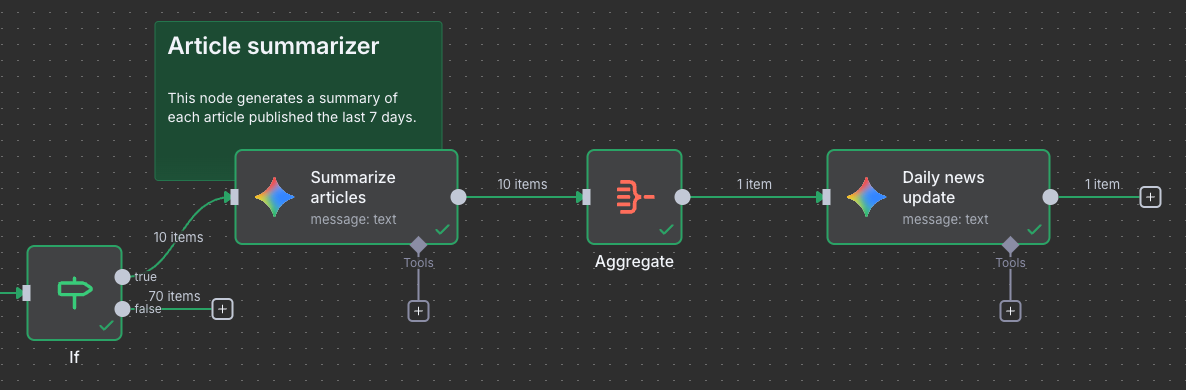Click the 'true' branch label
The width and height of the screenshot is (1186, 390).
145,277
